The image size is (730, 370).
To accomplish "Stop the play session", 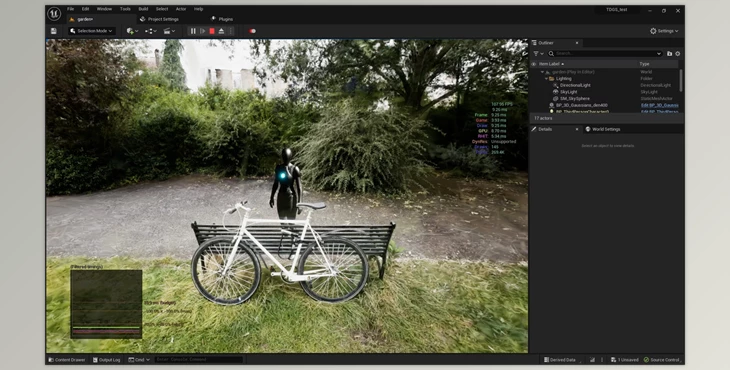I will (x=212, y=31).
